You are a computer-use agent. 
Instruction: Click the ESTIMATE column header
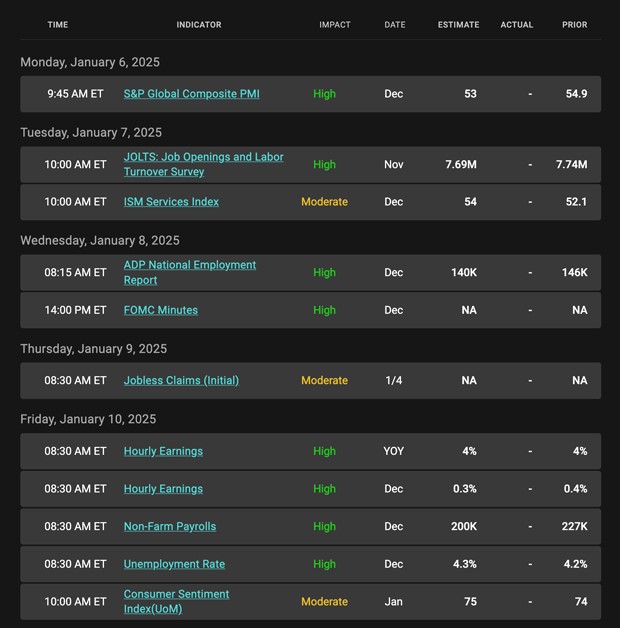click(458, 25)
